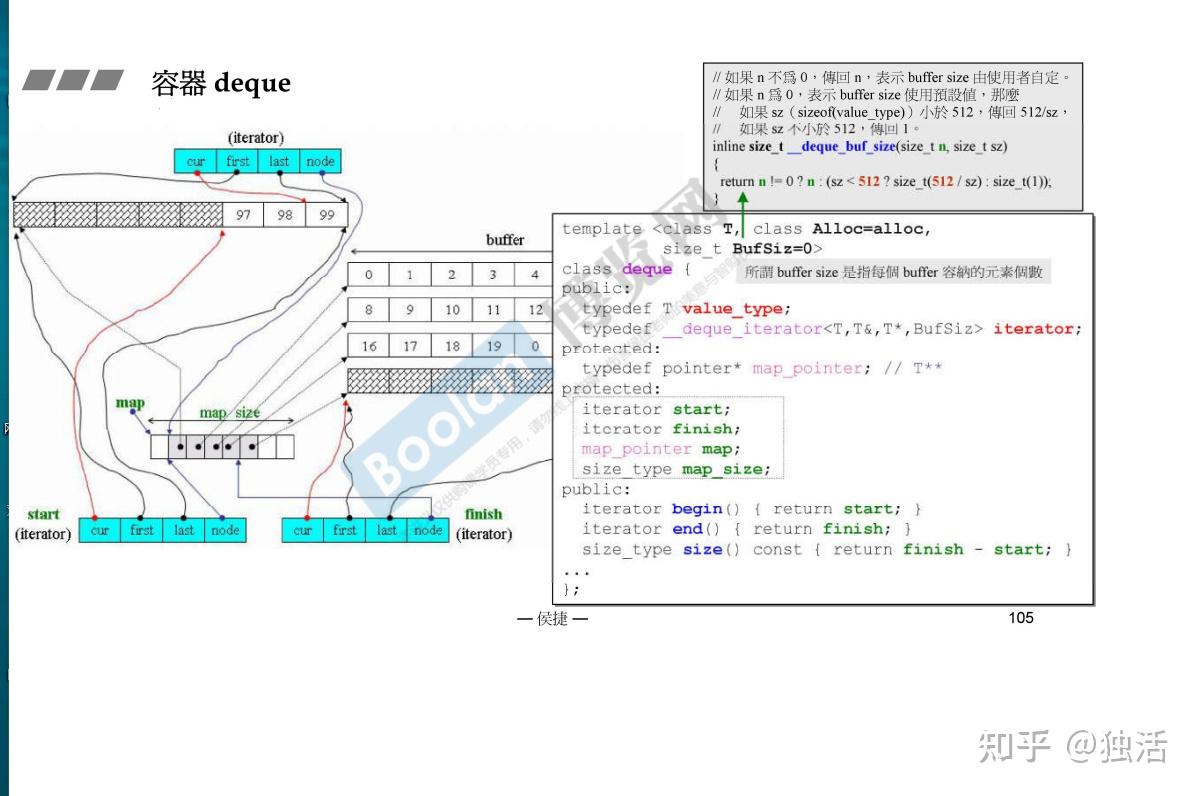The image size is (1198, 796).
Task: Select the first cell of the top iterator
Action: pyautogui.click(x=237, y=161)
